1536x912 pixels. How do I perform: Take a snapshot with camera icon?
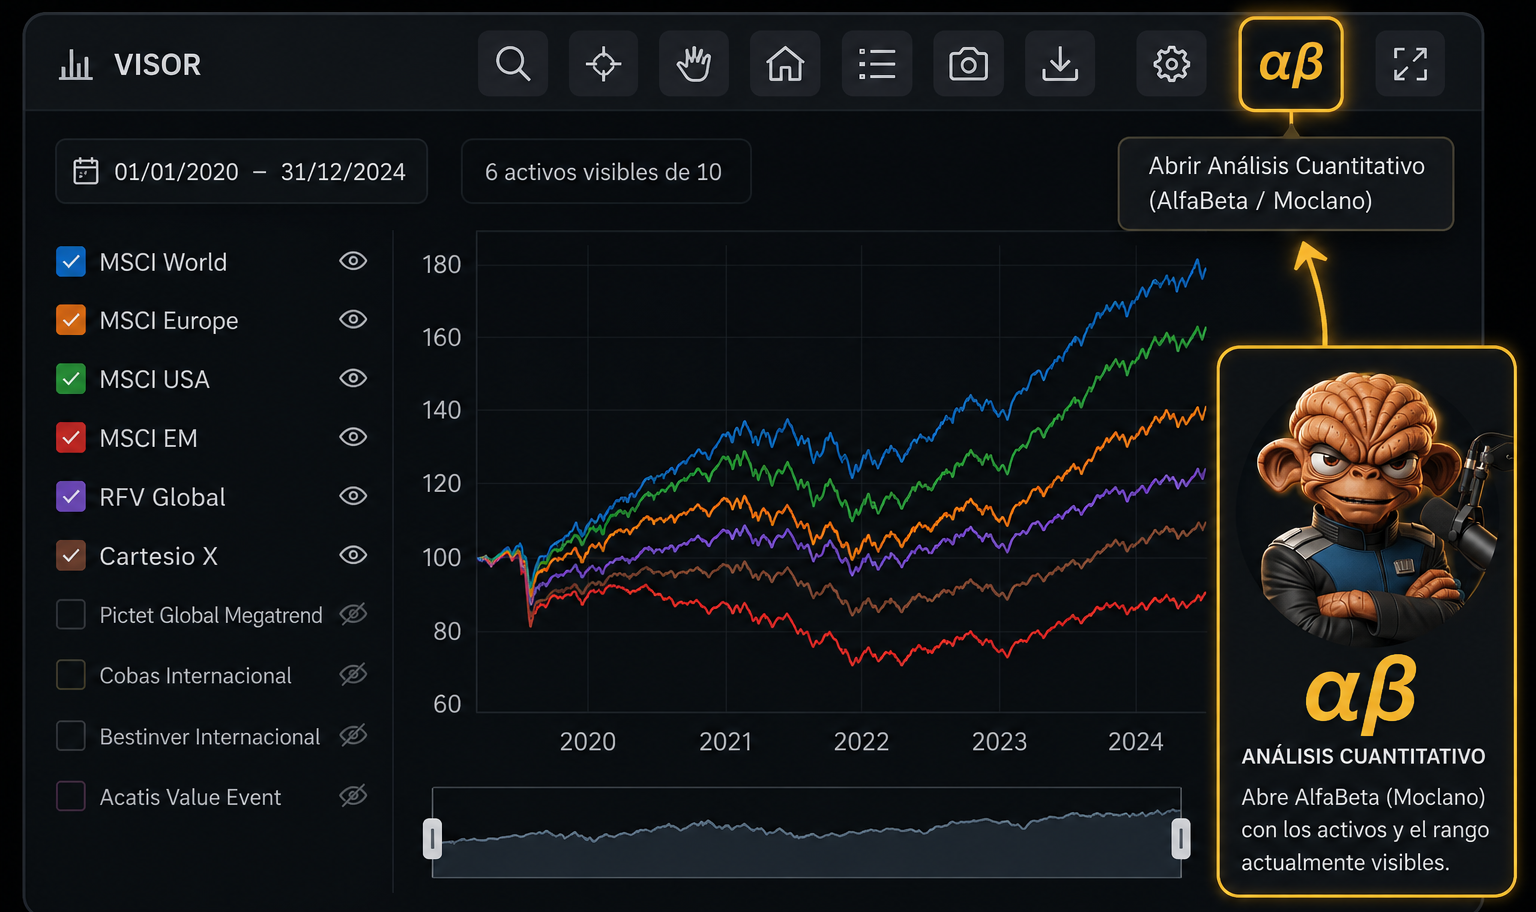[x=968, y=64]
